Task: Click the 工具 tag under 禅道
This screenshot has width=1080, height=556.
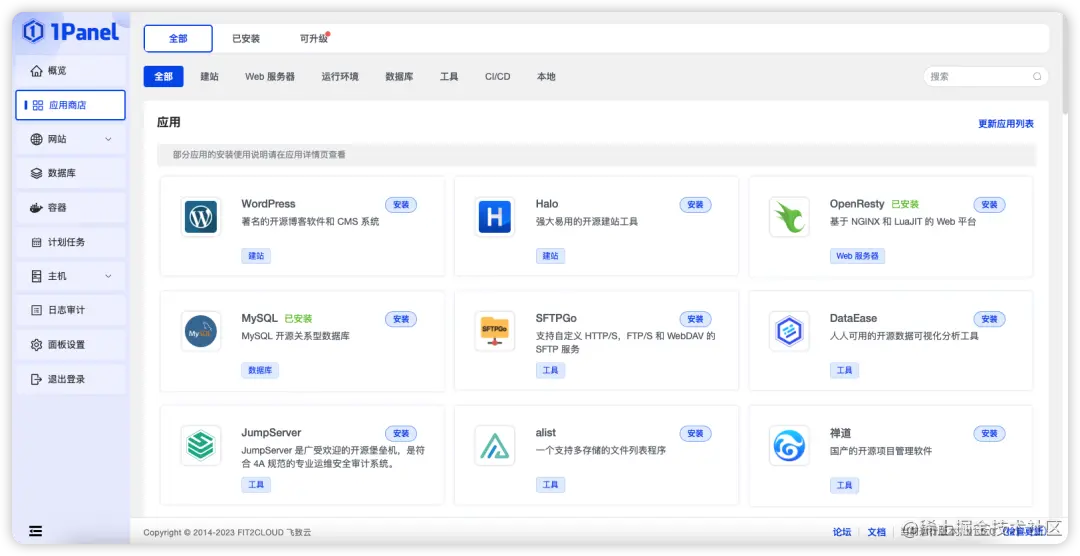Action: tap(844, 484)
